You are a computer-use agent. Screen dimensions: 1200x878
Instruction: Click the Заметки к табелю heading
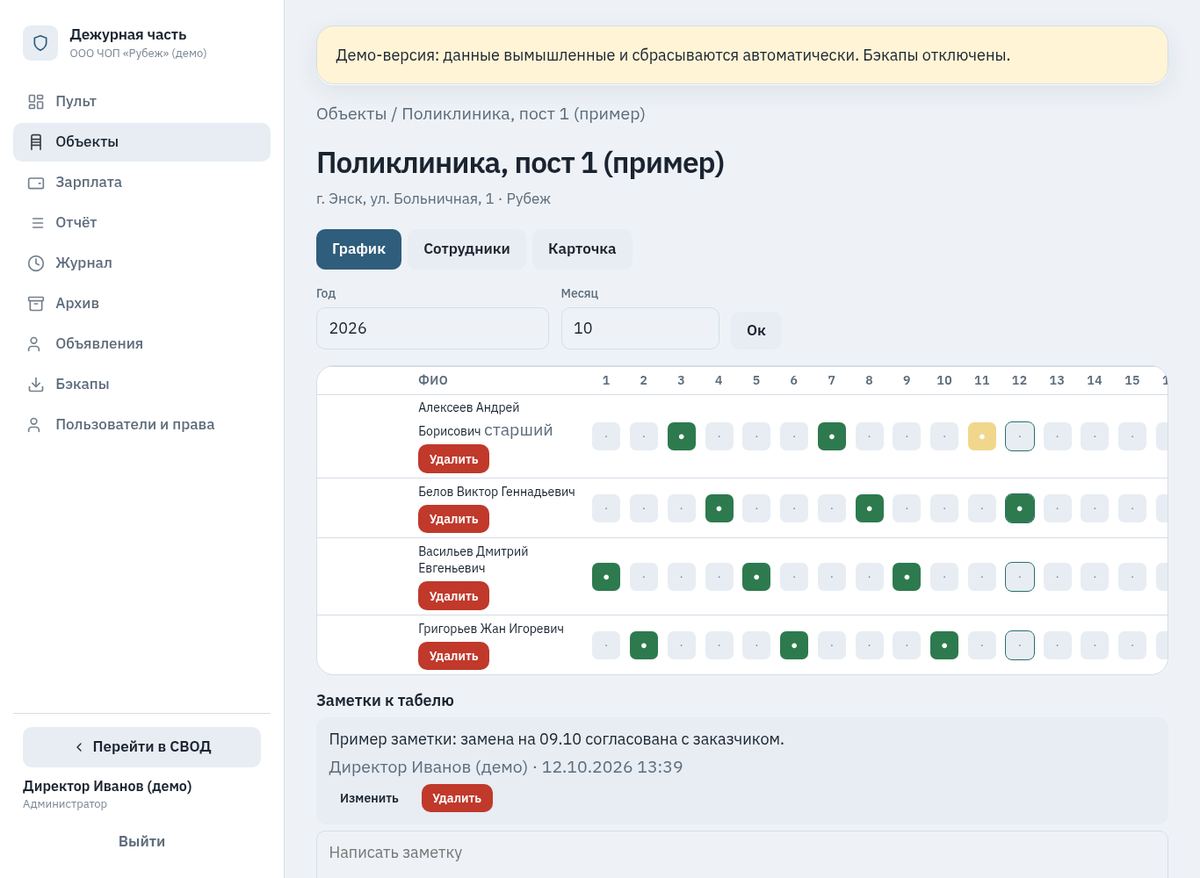pos(385,701)
